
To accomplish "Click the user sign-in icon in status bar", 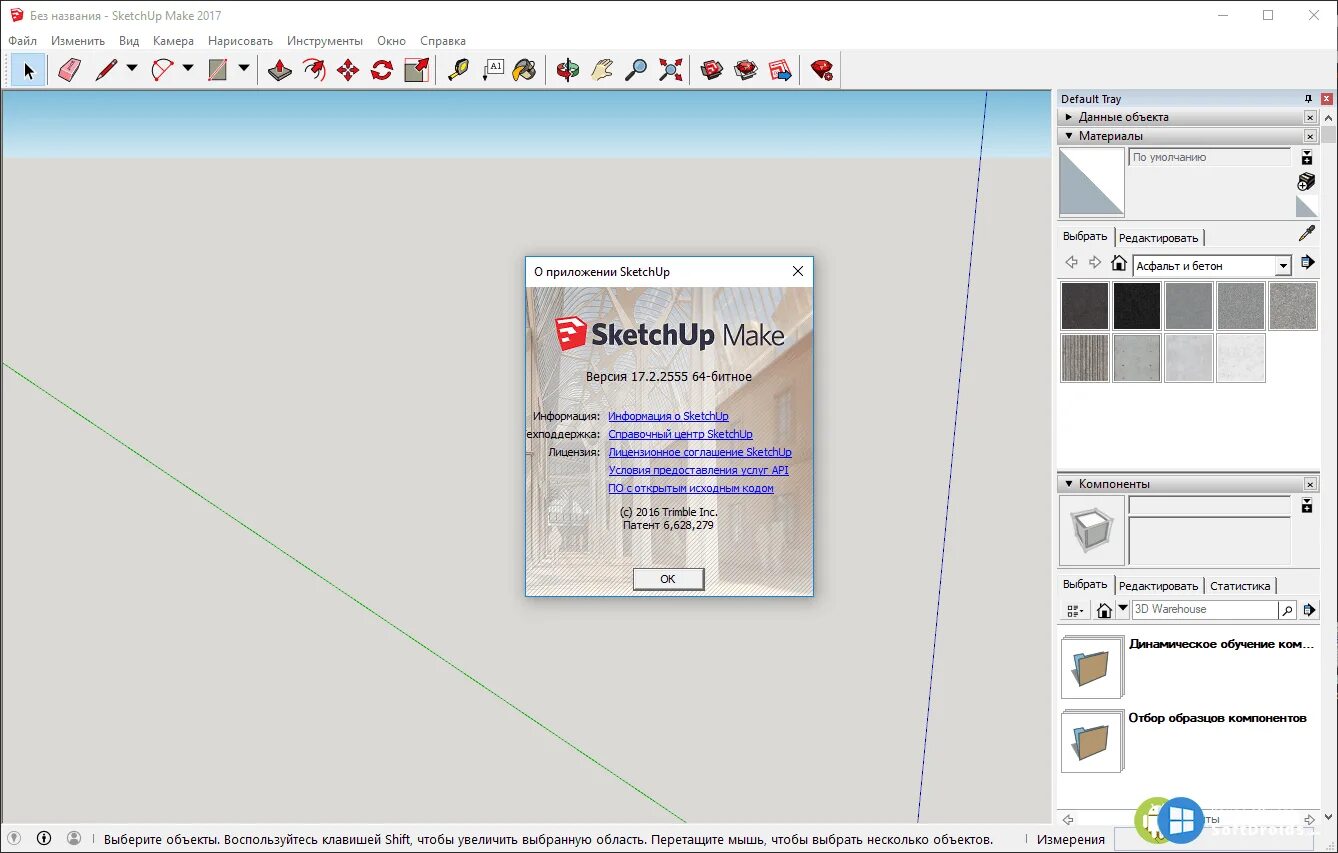I will pyautogui.click(x=74, y=838).
